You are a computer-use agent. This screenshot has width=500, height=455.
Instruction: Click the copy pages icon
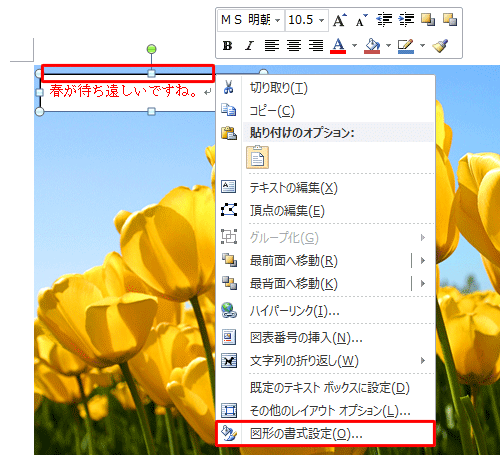pyautogui.click(x=229, y=110)
